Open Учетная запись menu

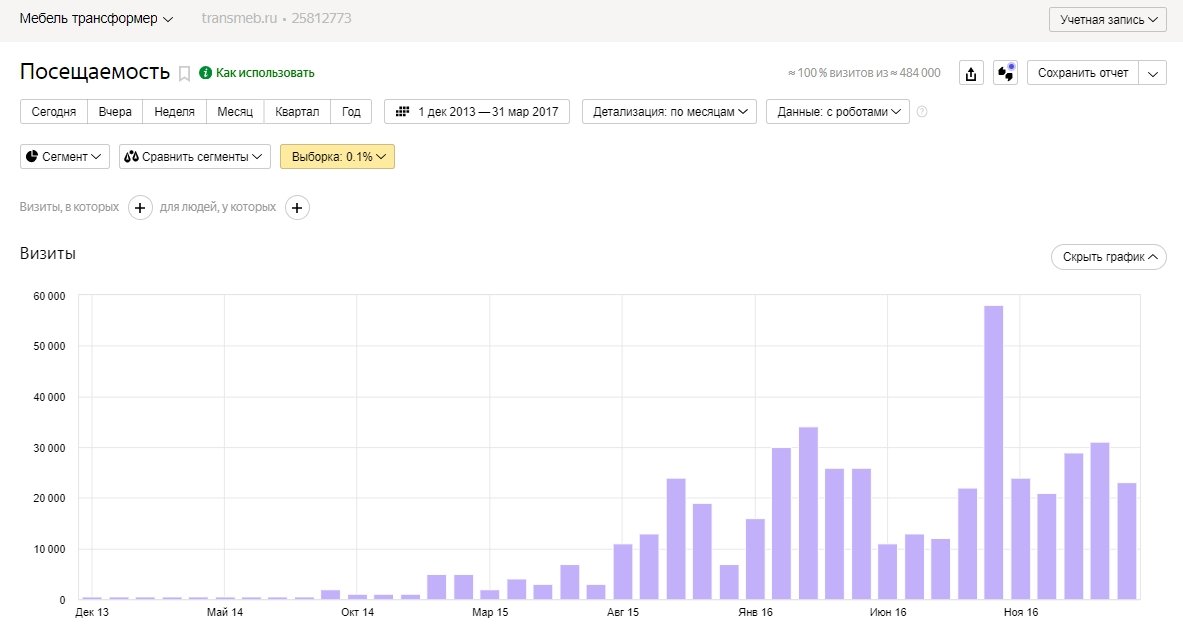[x=1107, y=20]
